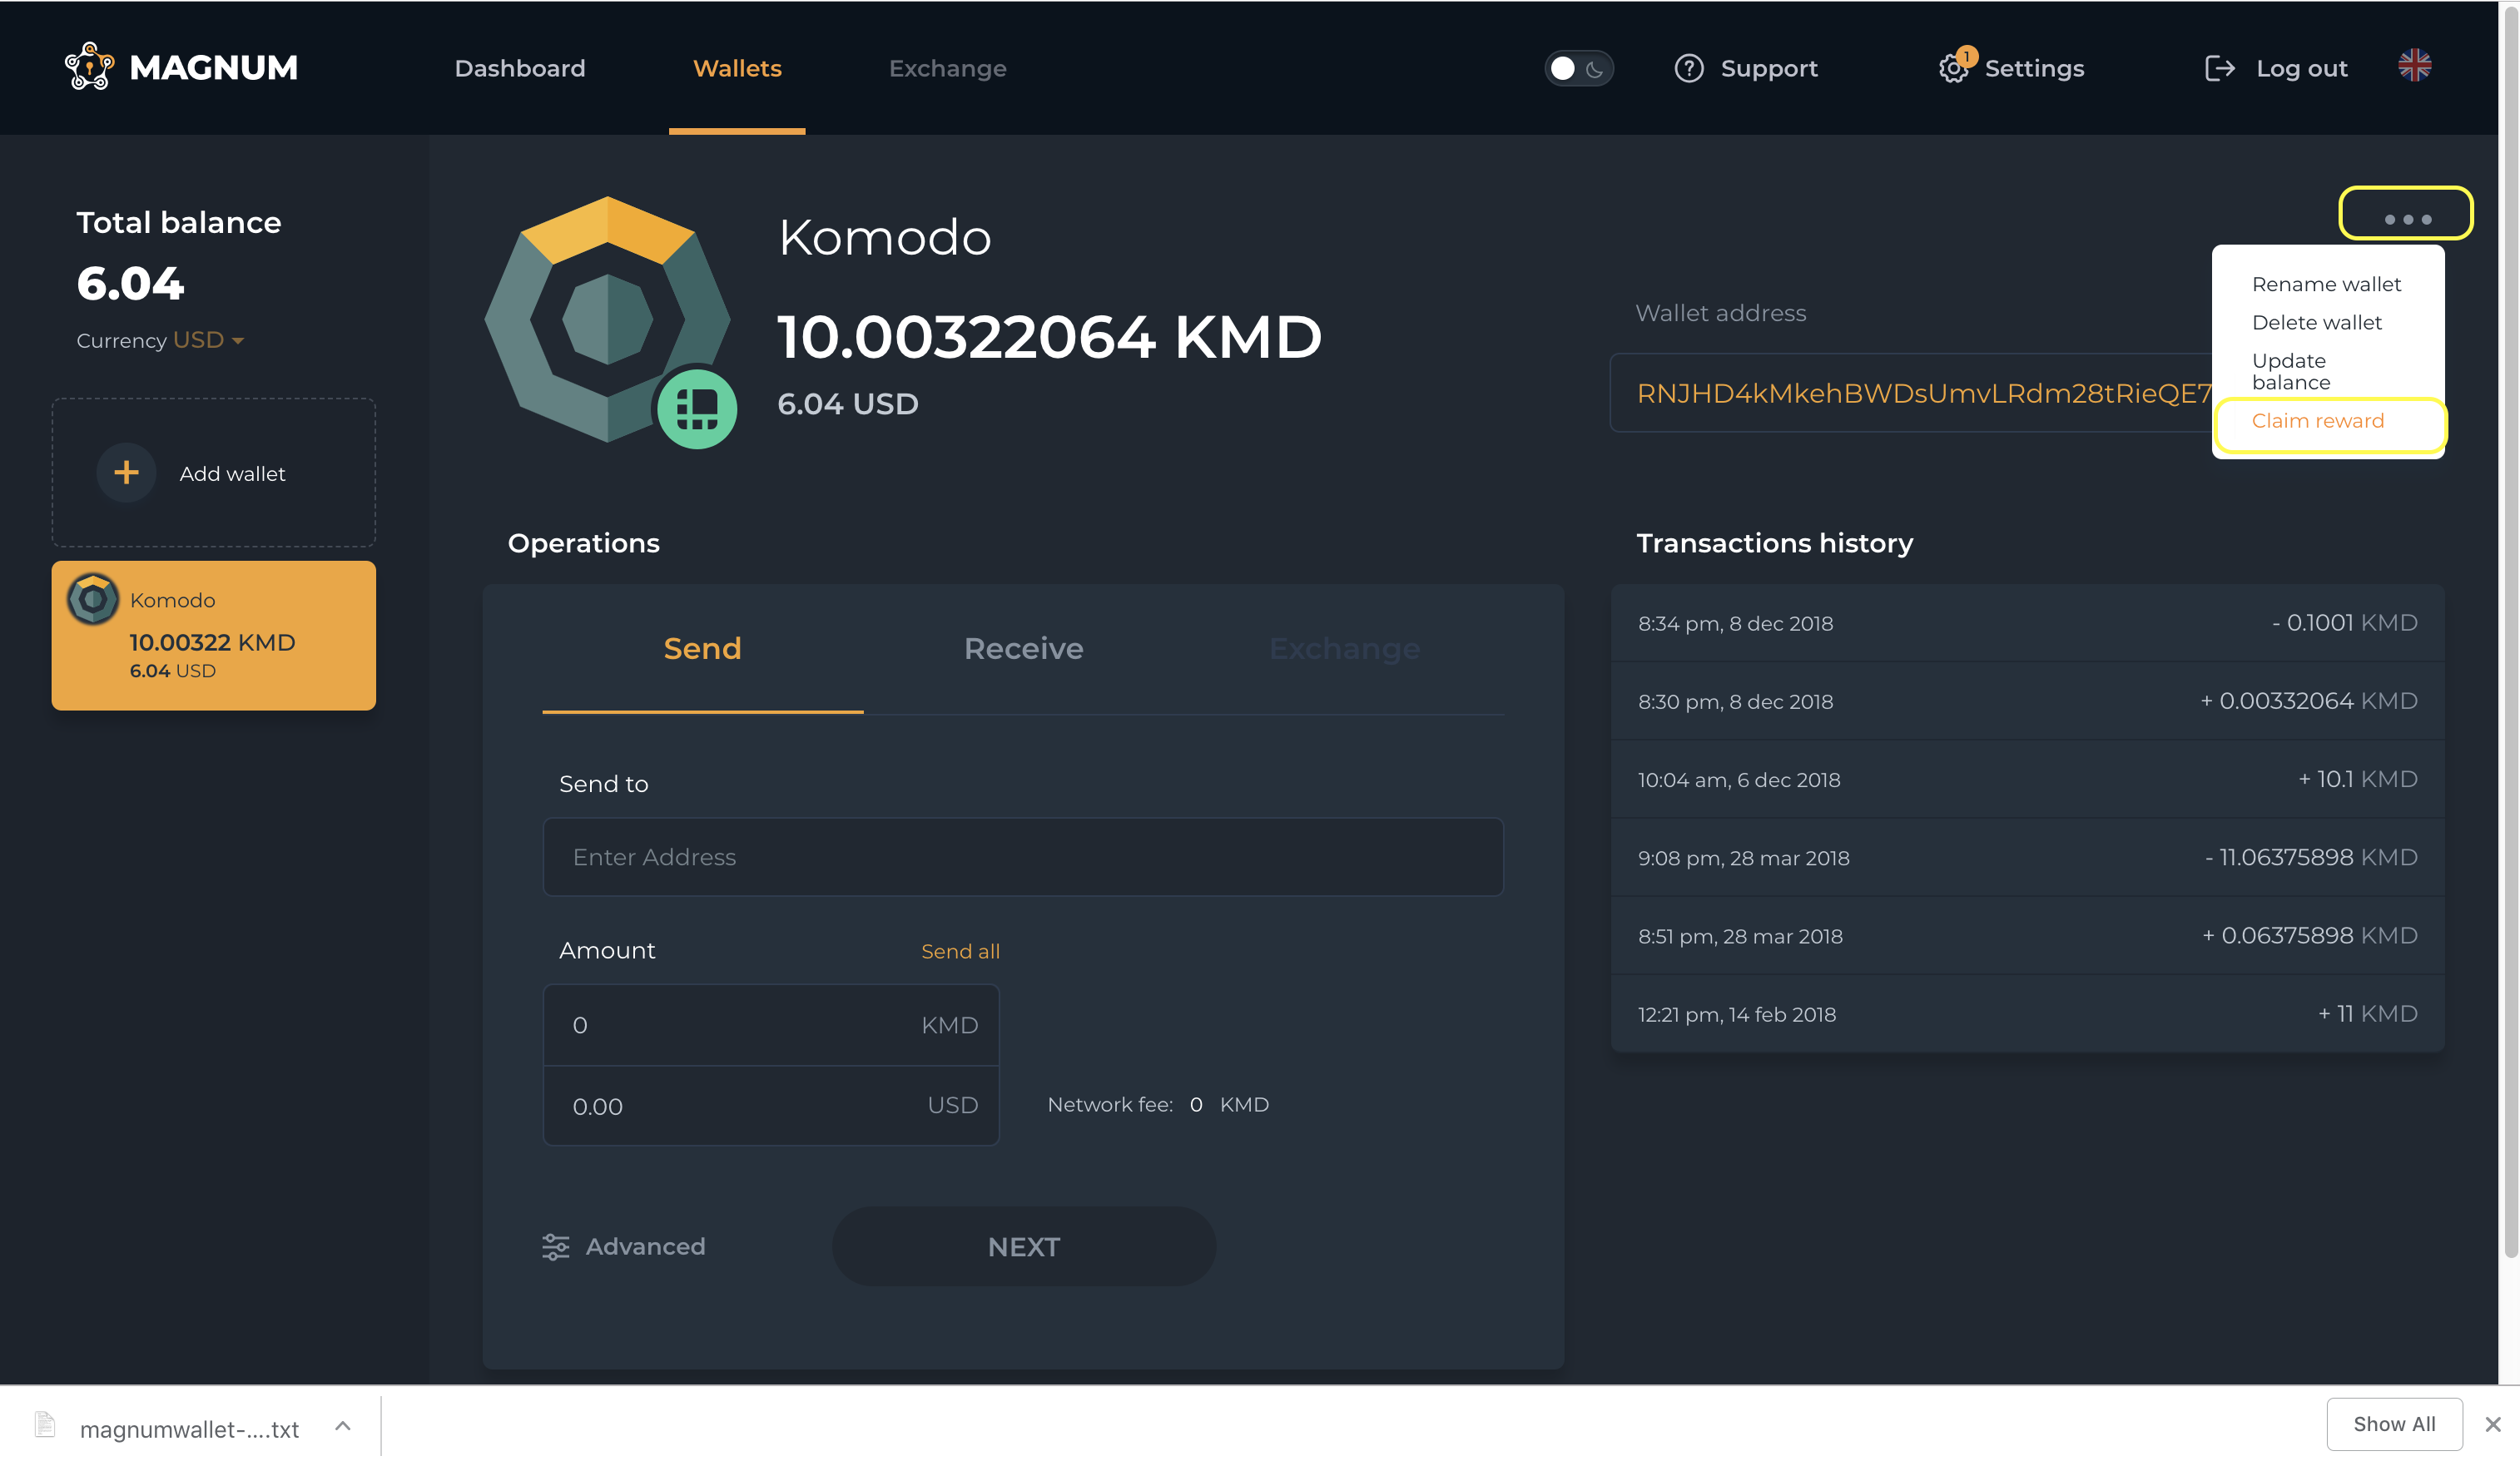This screenshot has height=1461, width=2520.
Task: Select the Komodo wallet card in sidebar
Action: coord(213,635)
